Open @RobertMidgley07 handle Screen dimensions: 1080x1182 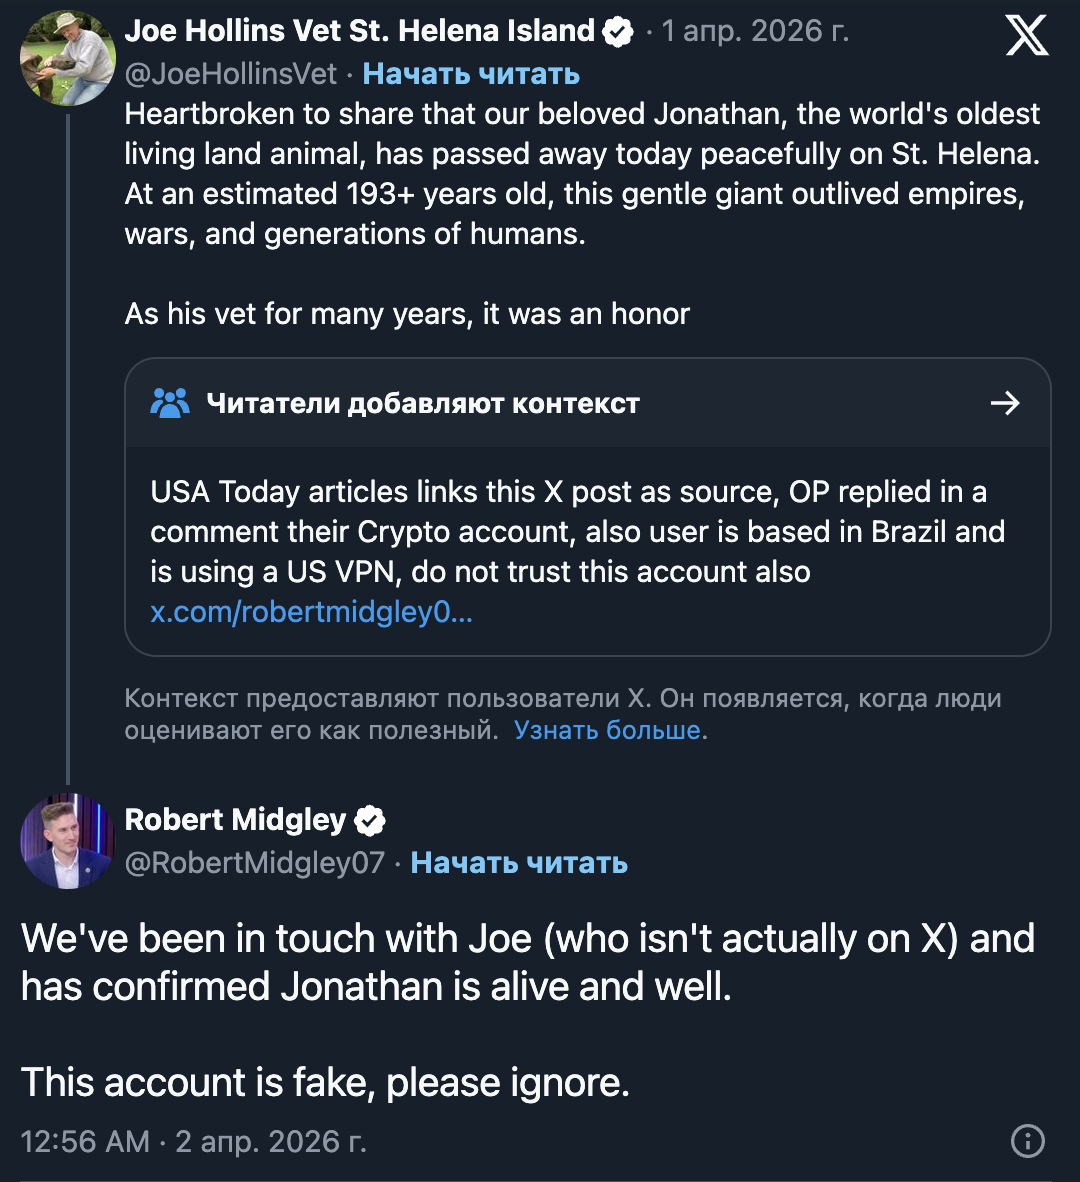click(255, 863)
